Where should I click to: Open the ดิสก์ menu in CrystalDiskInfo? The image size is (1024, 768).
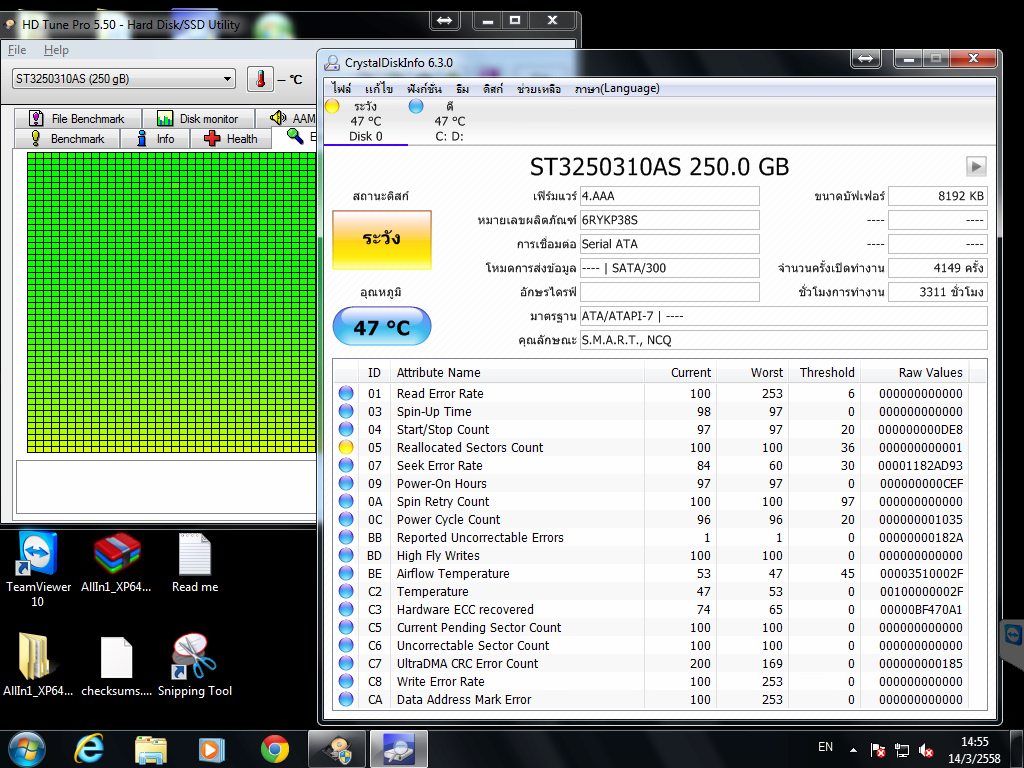click(493, 88)
